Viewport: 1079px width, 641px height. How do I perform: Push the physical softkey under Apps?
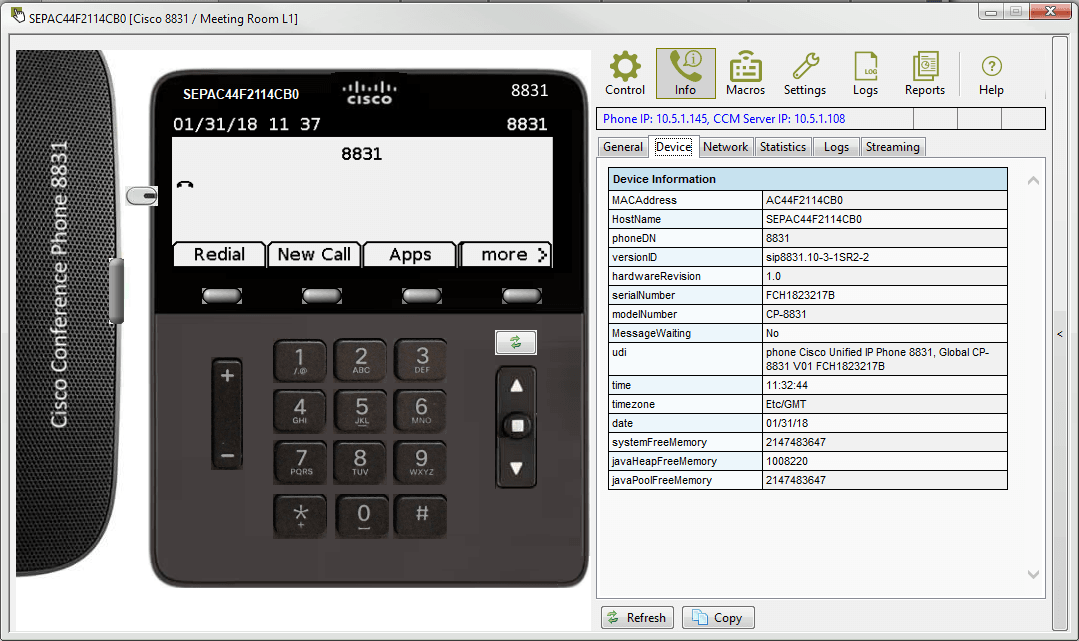point(422,296)
